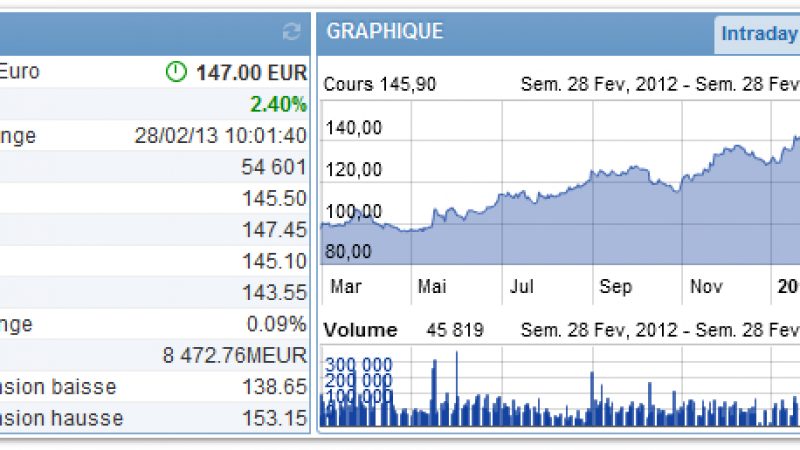Click the 147.45 value in the quote table

click(x=274, y=230)
